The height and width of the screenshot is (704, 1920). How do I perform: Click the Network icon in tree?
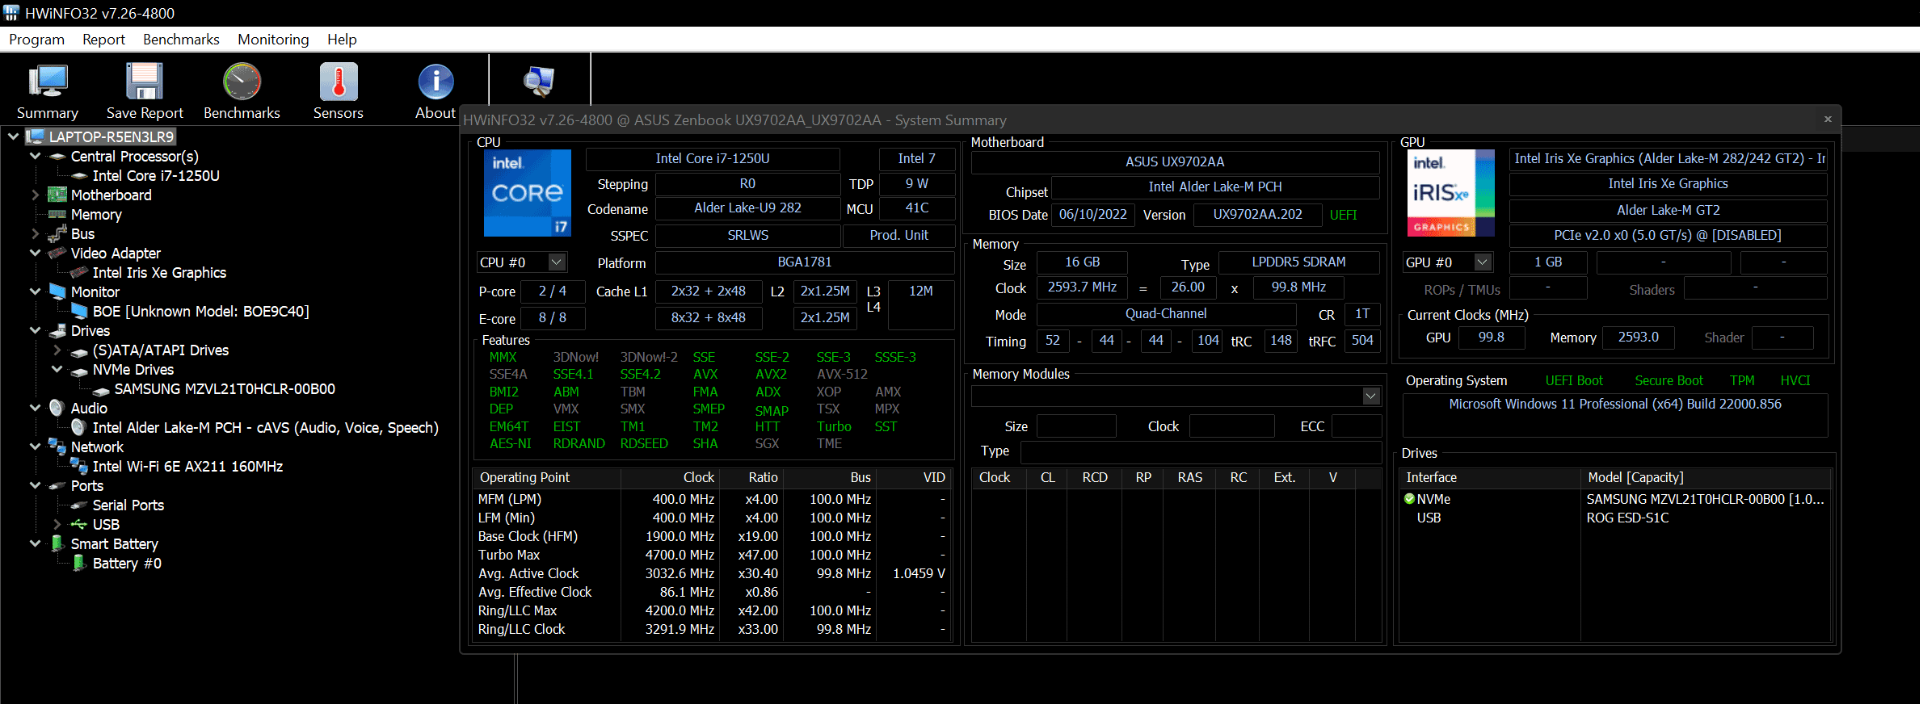(x=57, y=447)
